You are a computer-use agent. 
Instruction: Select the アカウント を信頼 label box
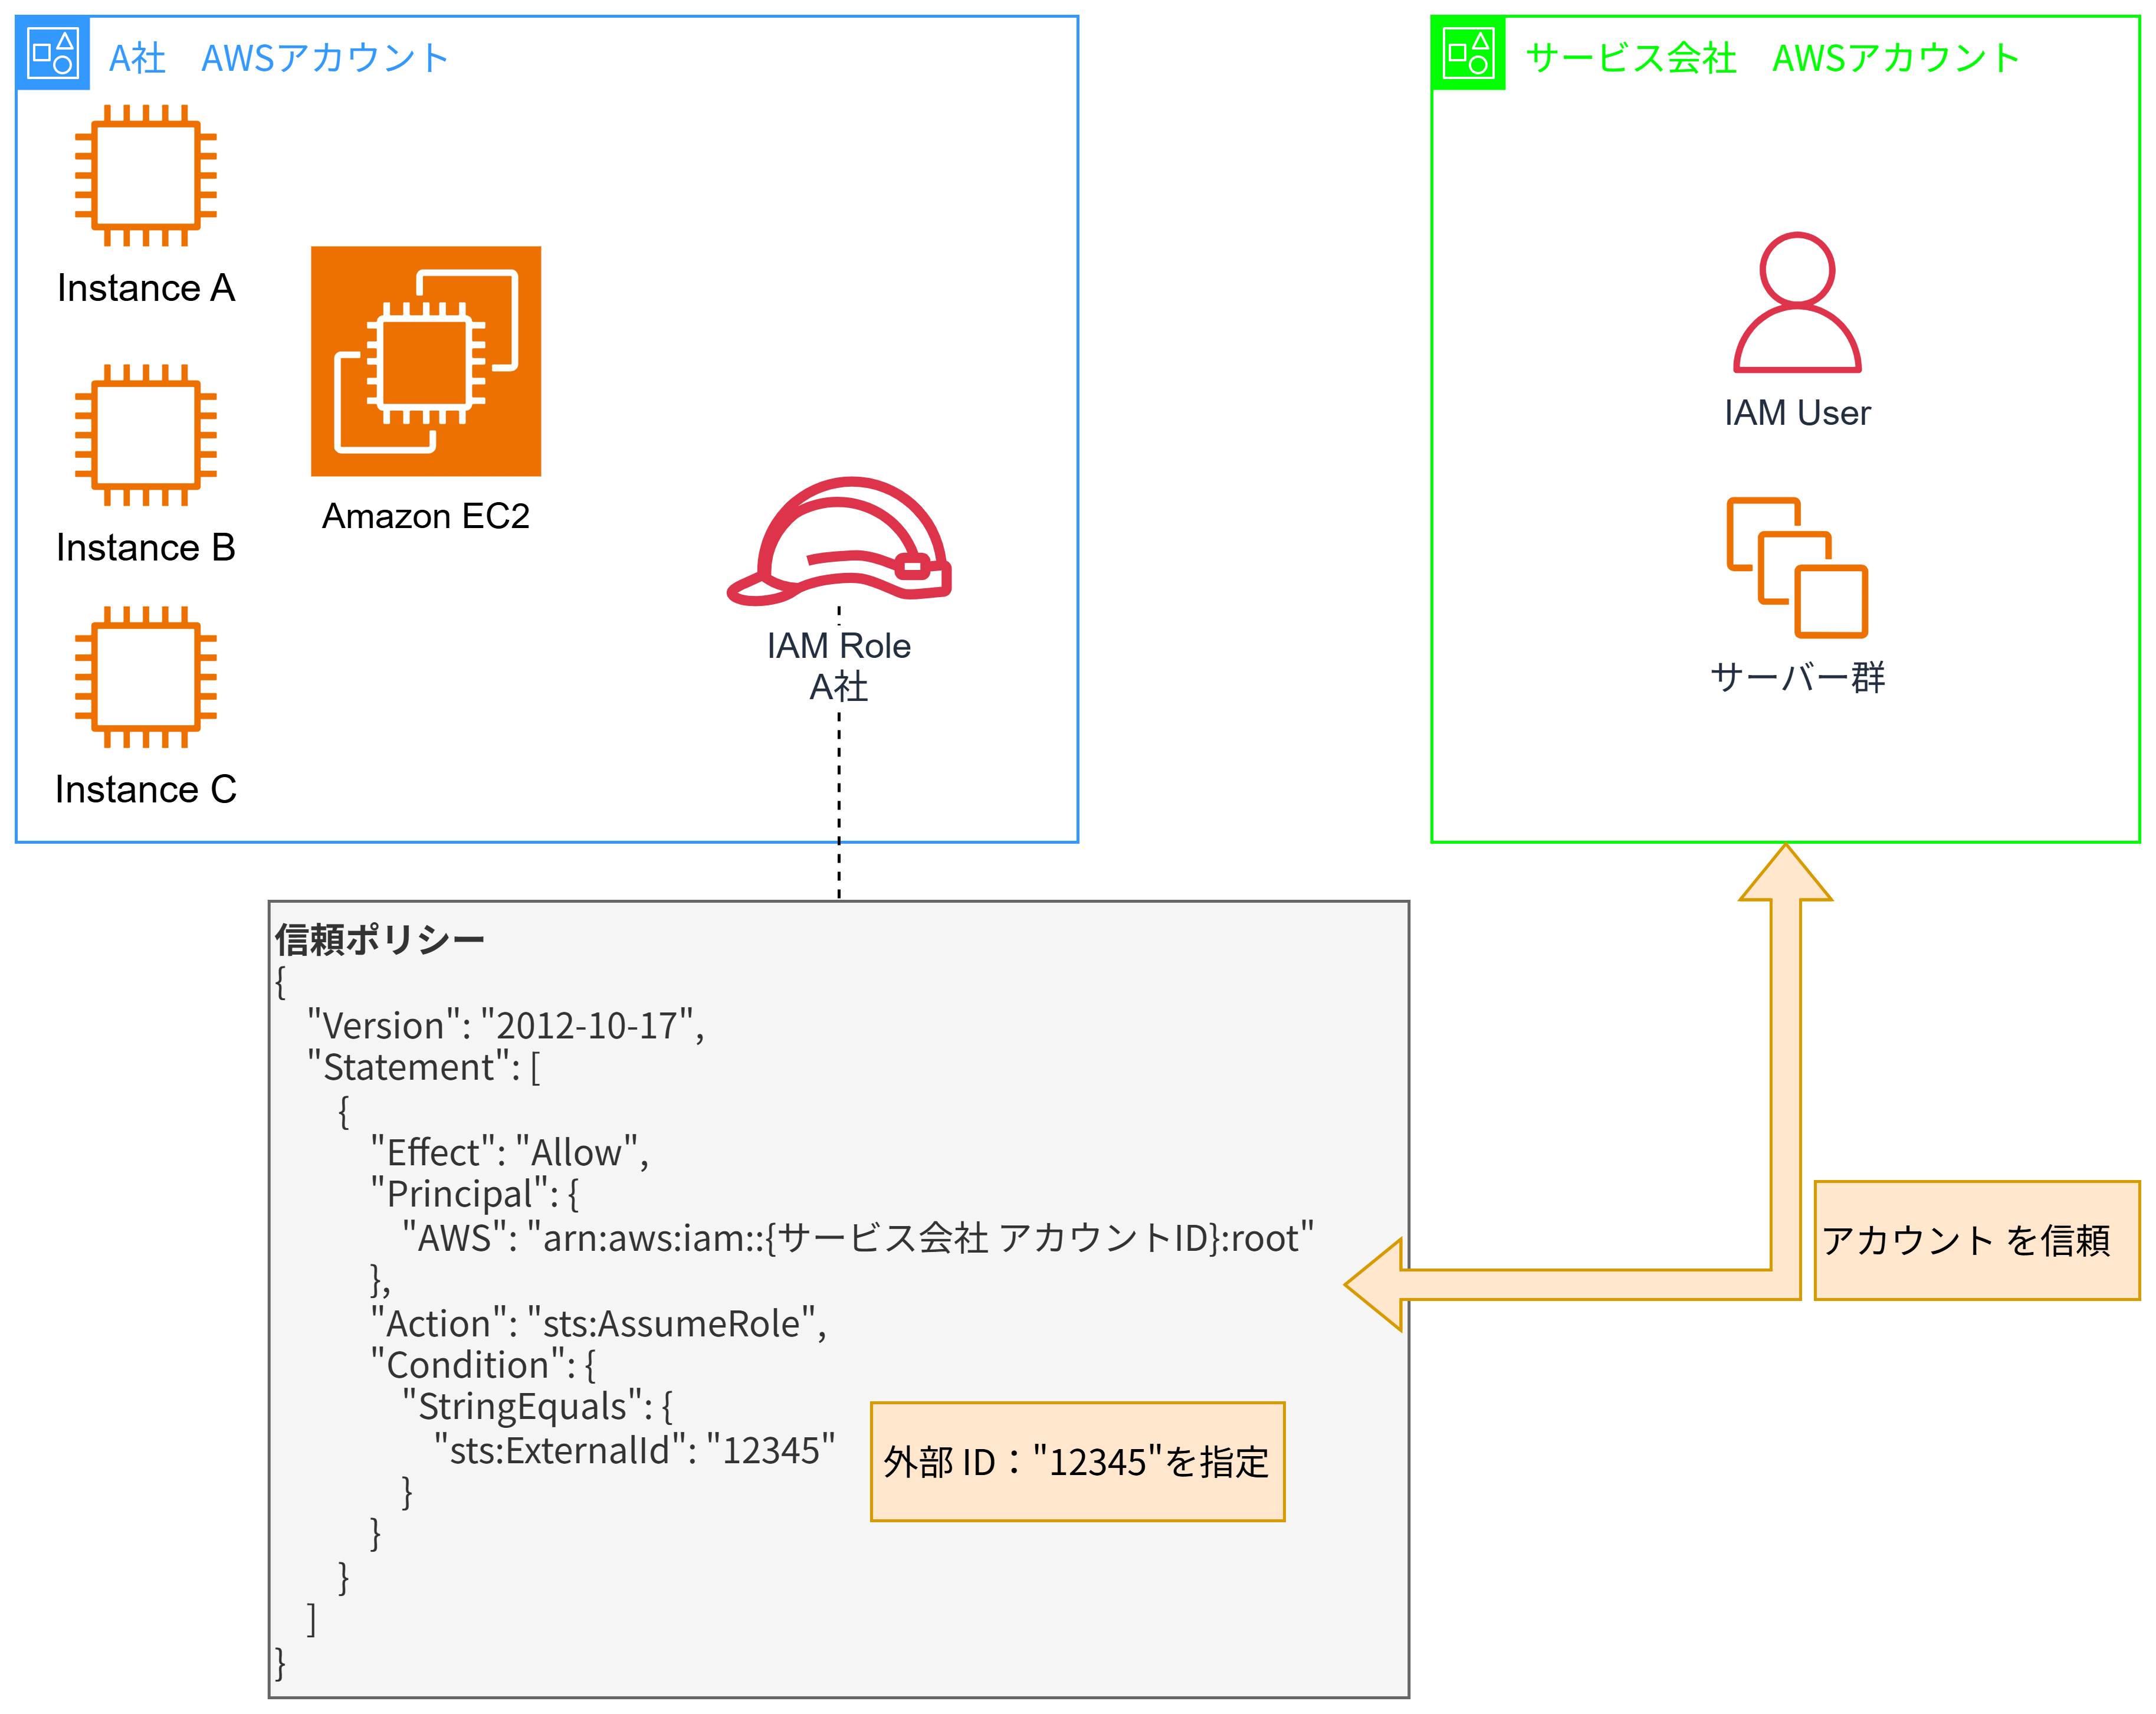pos(1976,1240)
